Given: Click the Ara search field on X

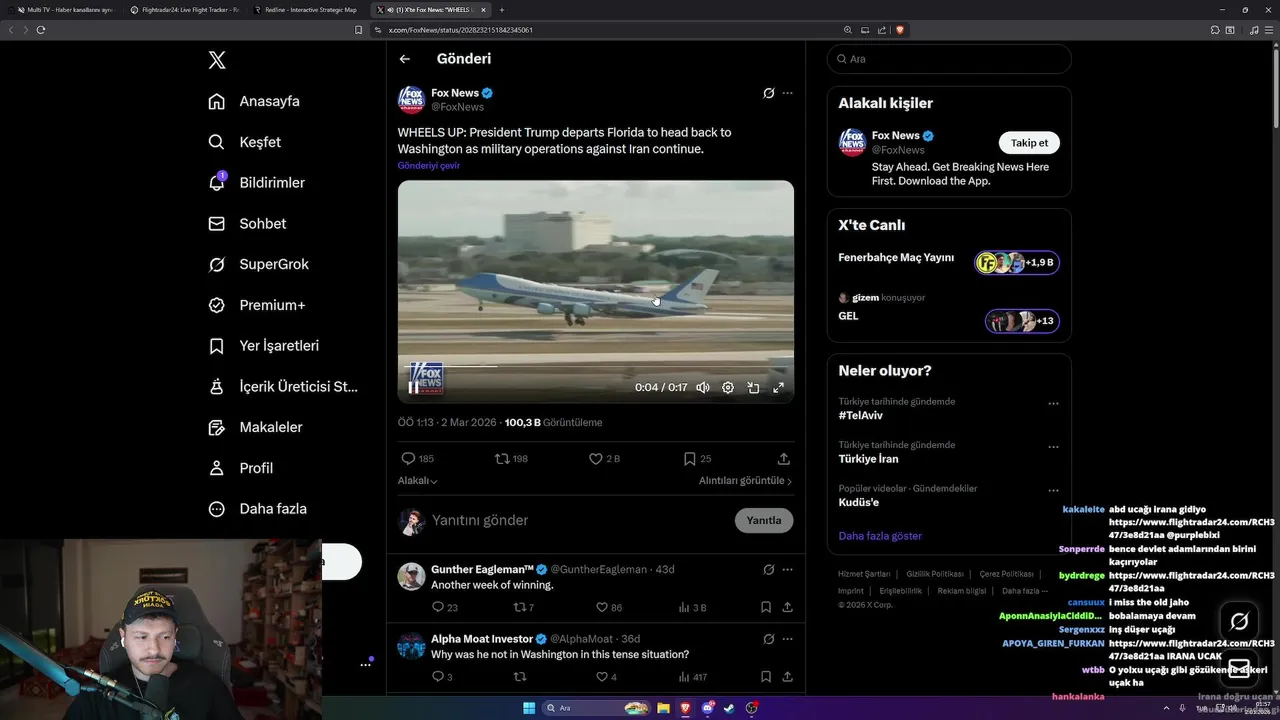Looking at the screenshot, I should pyautogui.click(x=949, y=59).
